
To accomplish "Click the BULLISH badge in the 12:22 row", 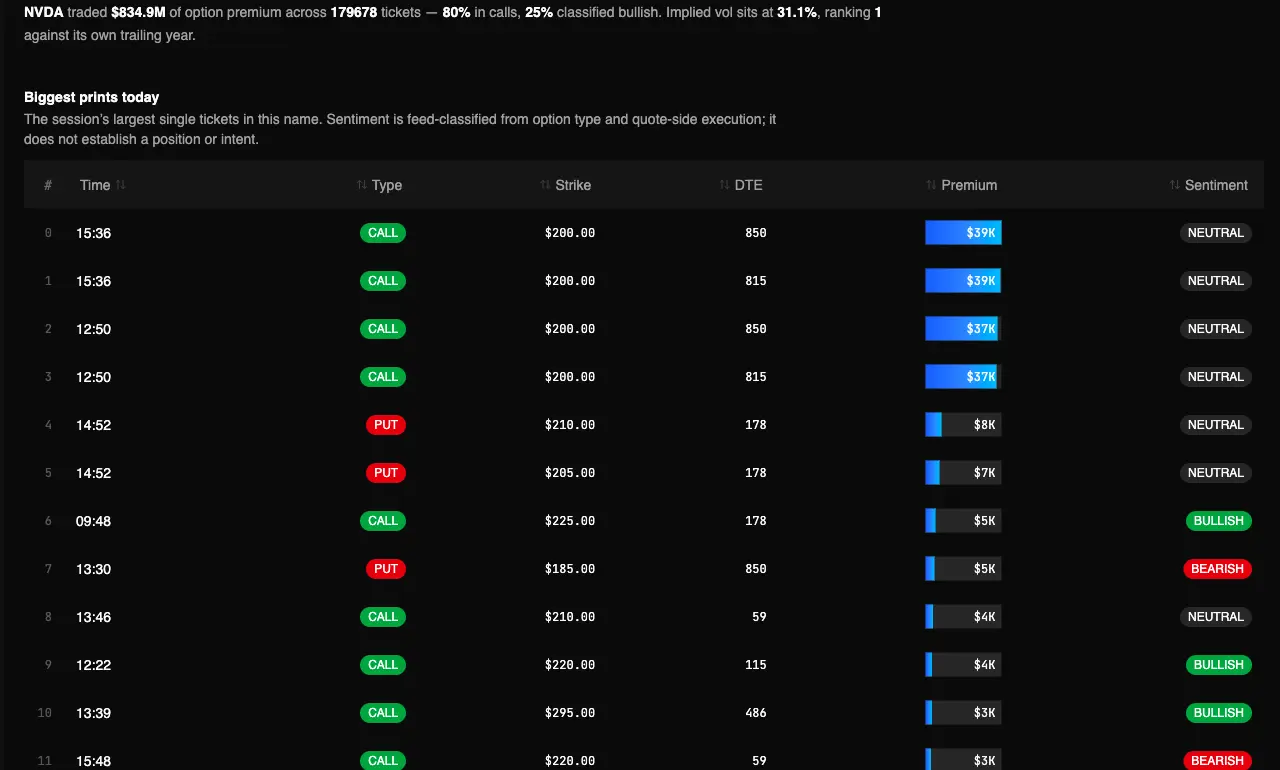I will 1218,665.
